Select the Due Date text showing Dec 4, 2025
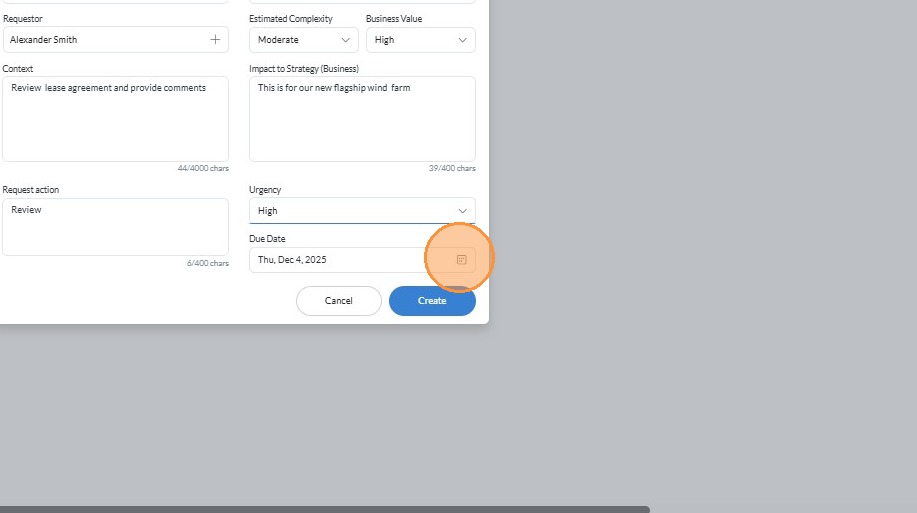This screenshot has width=917, height=513. (x=292, y=260)
